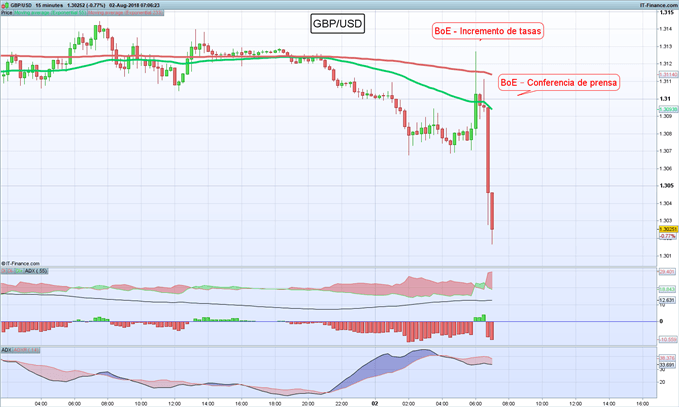Click the -10.559 histogram value tag

668,339
